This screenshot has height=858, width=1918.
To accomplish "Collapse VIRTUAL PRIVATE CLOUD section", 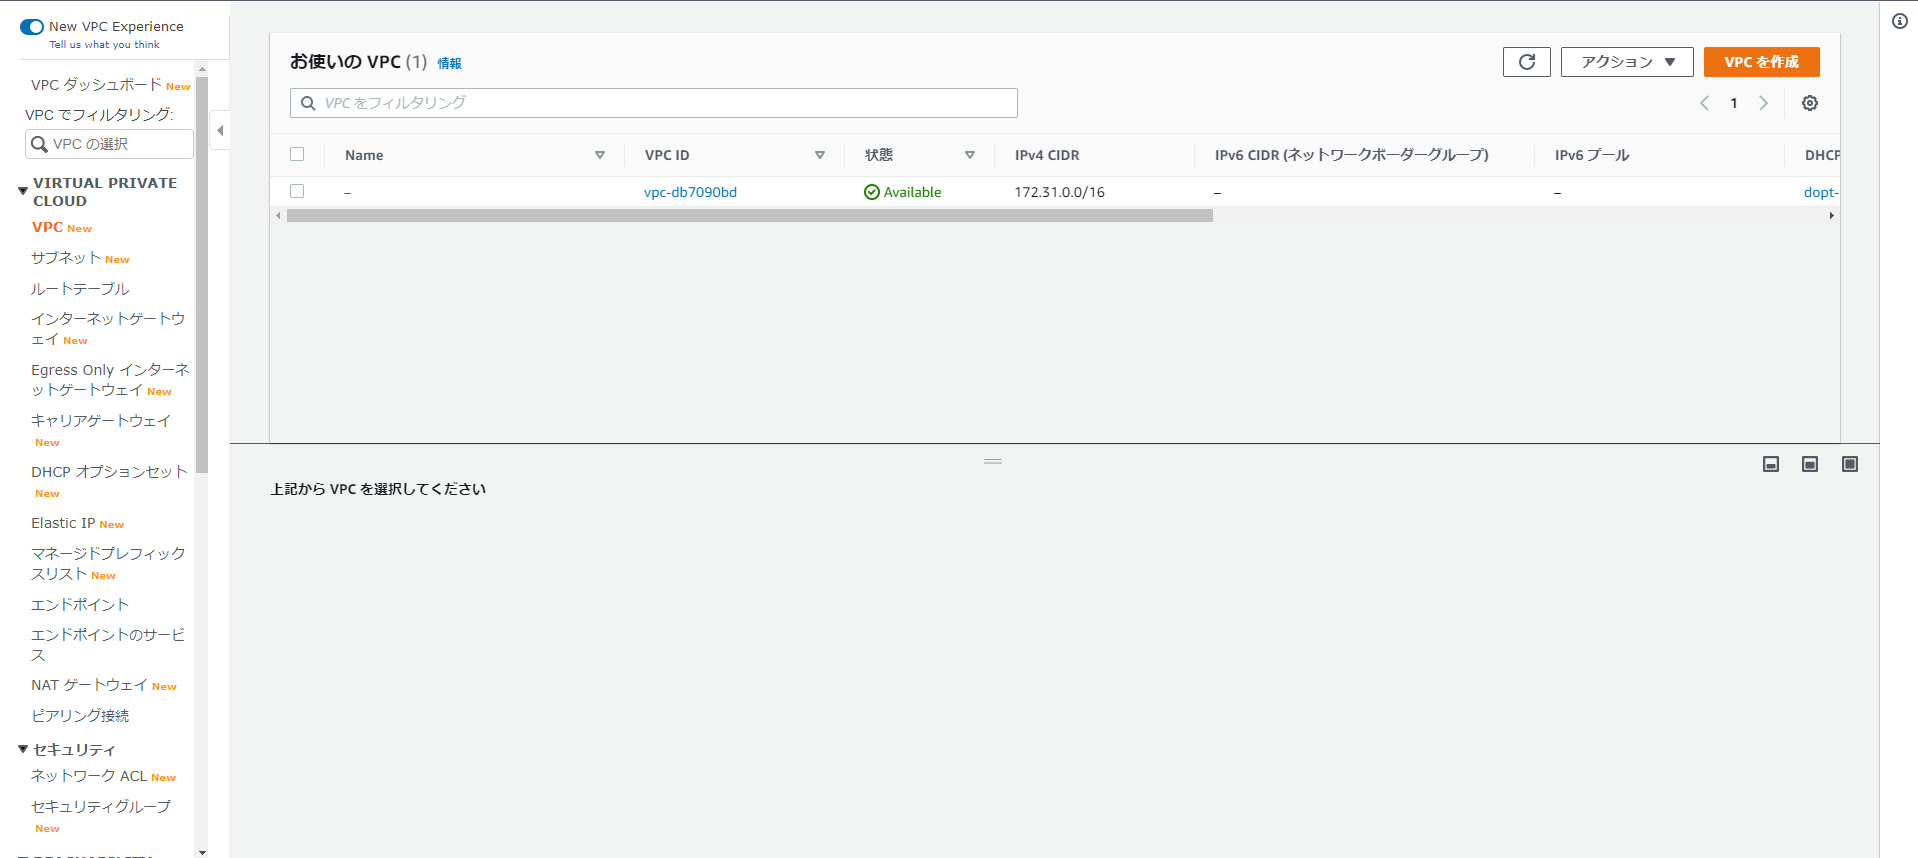I will pos(23,190).
